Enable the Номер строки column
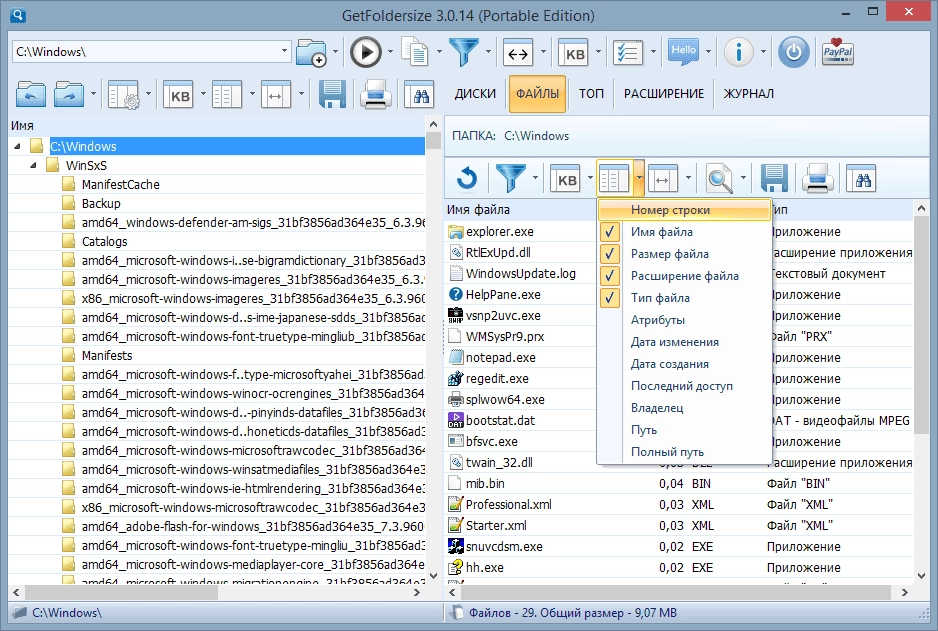The height and width of the screenshot is (631, 938). click(x=684, y=210)
